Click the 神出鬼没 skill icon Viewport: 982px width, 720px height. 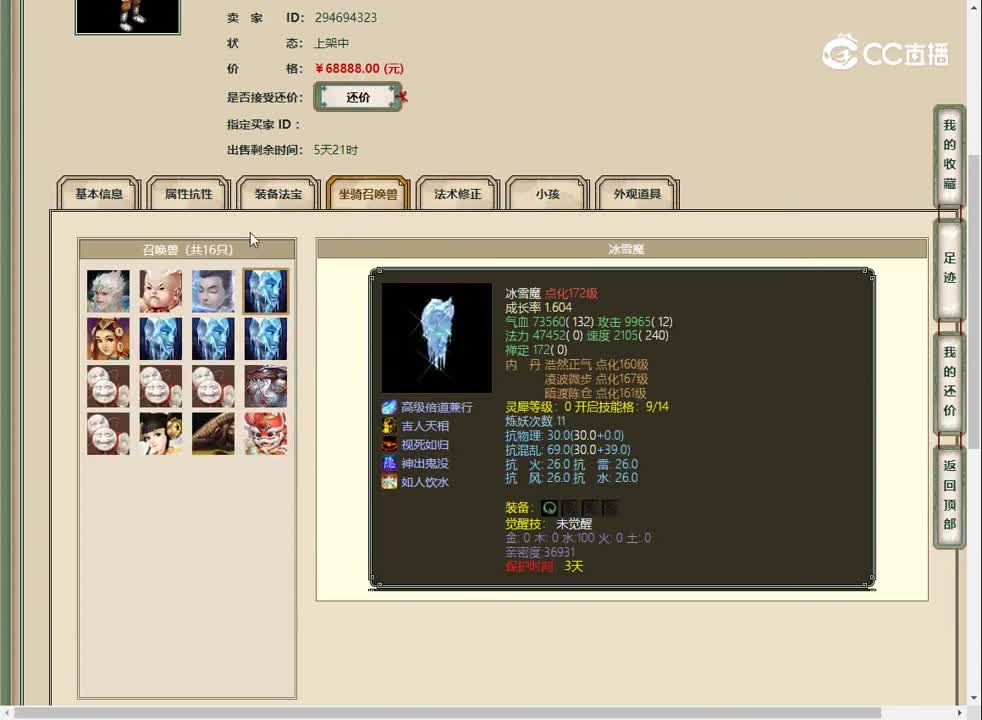tap(389, 463)
